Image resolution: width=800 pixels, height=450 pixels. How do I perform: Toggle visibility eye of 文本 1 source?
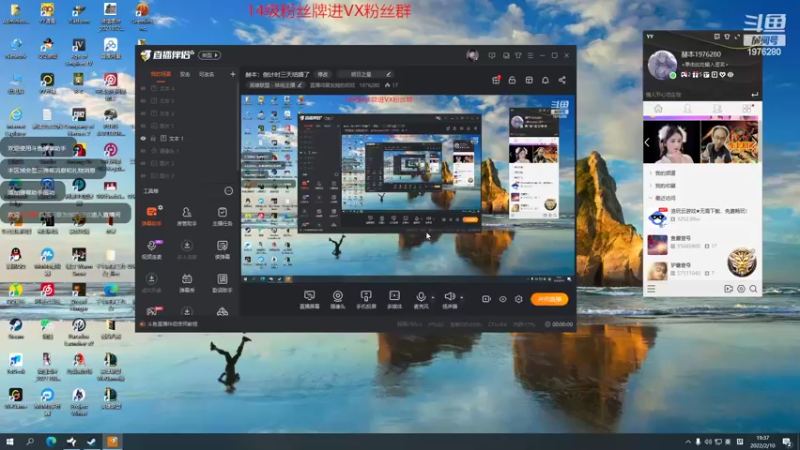pos(143,138)
